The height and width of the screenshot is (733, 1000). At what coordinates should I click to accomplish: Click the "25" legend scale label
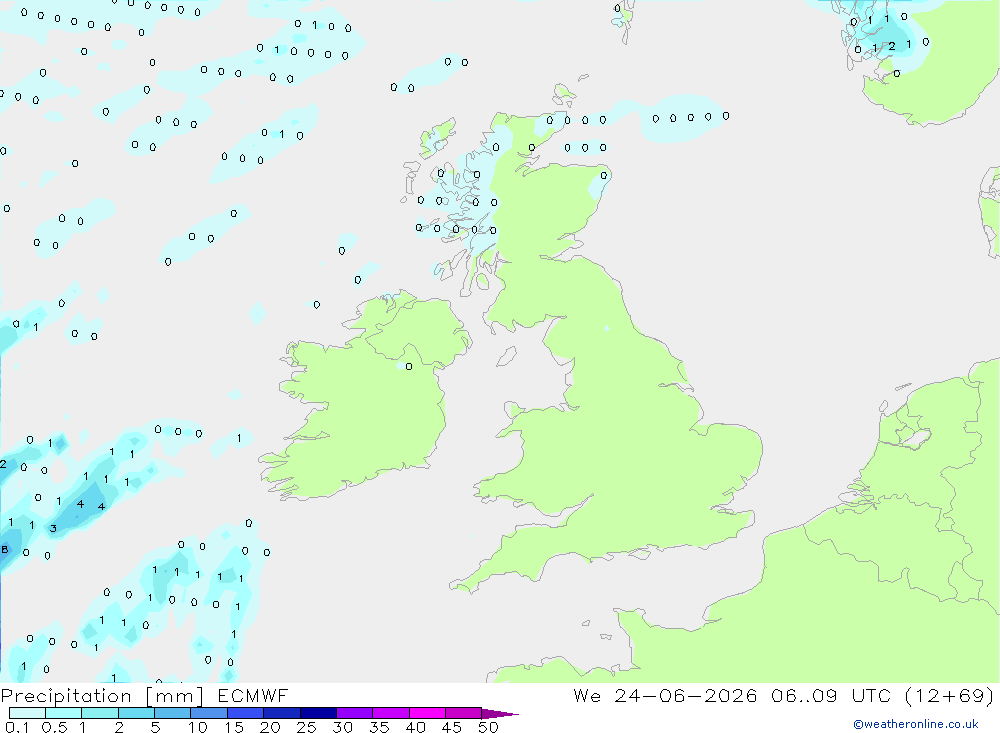tap(306, 727)
